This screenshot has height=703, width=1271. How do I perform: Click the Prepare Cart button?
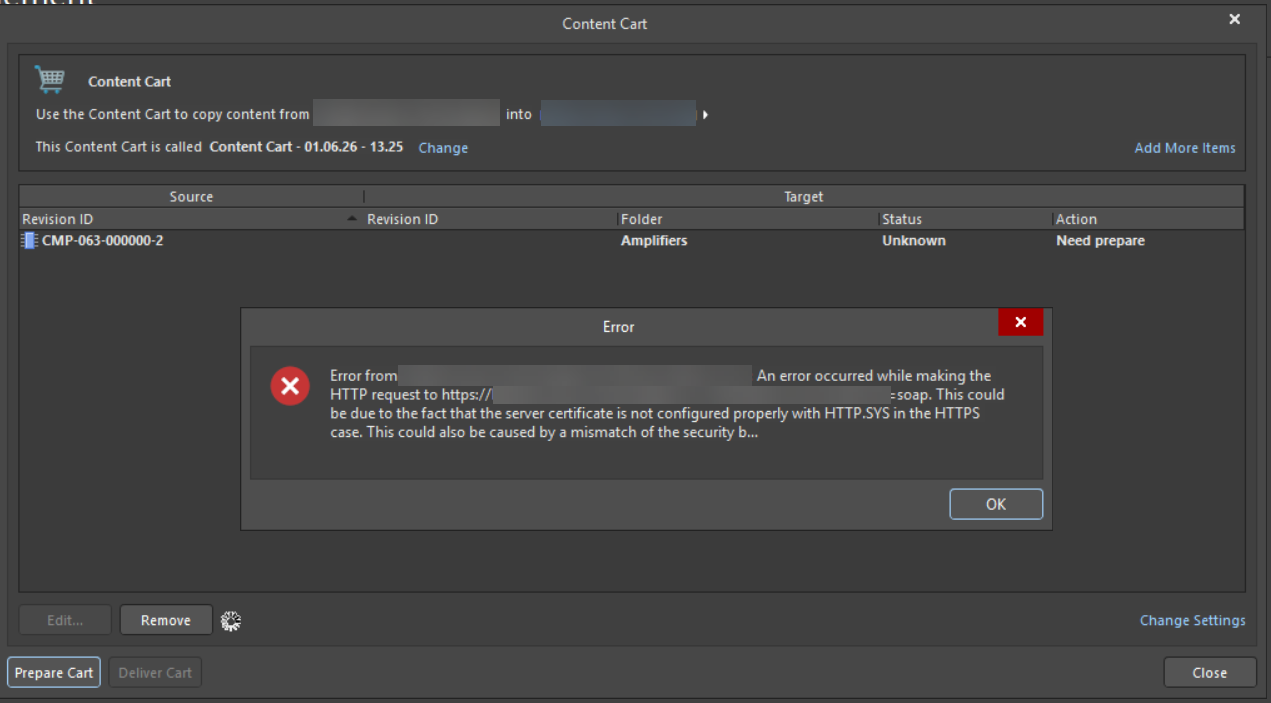click(54, 673)
